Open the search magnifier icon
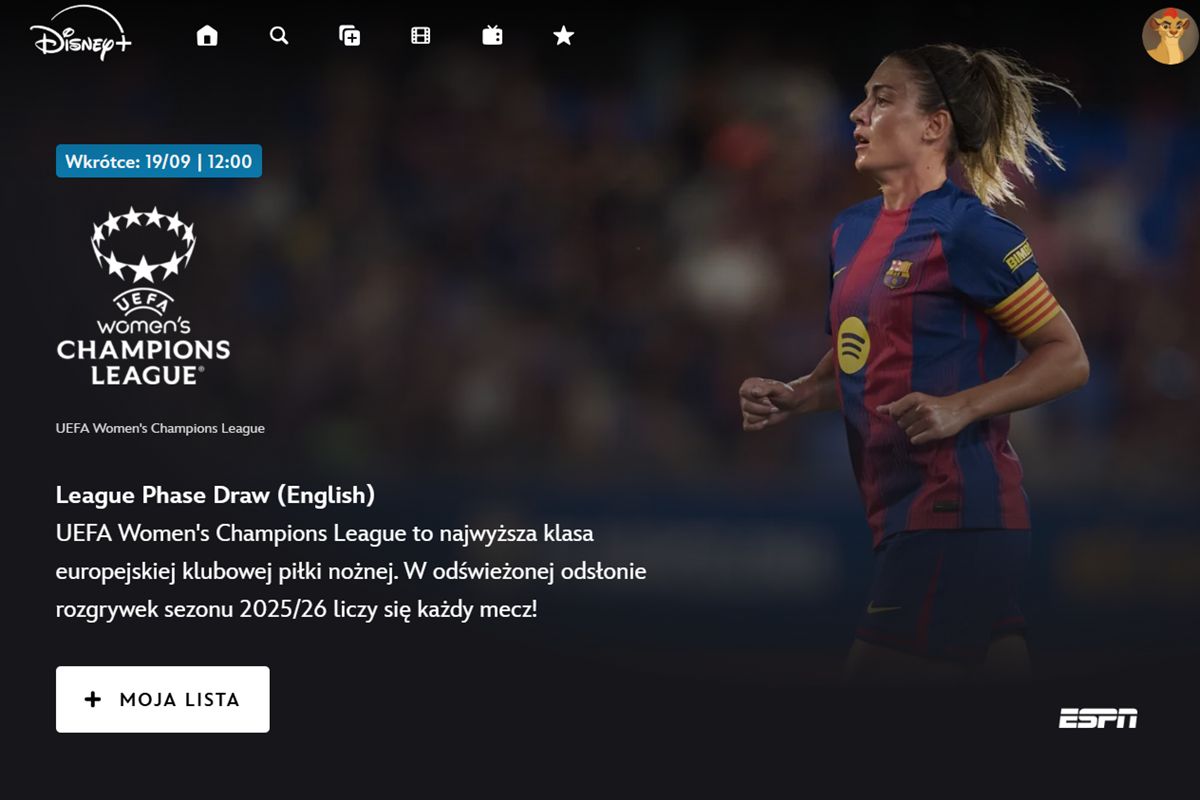Image resolution: width=1200 pixels, height=800 pixels. (x=279, y=36)
